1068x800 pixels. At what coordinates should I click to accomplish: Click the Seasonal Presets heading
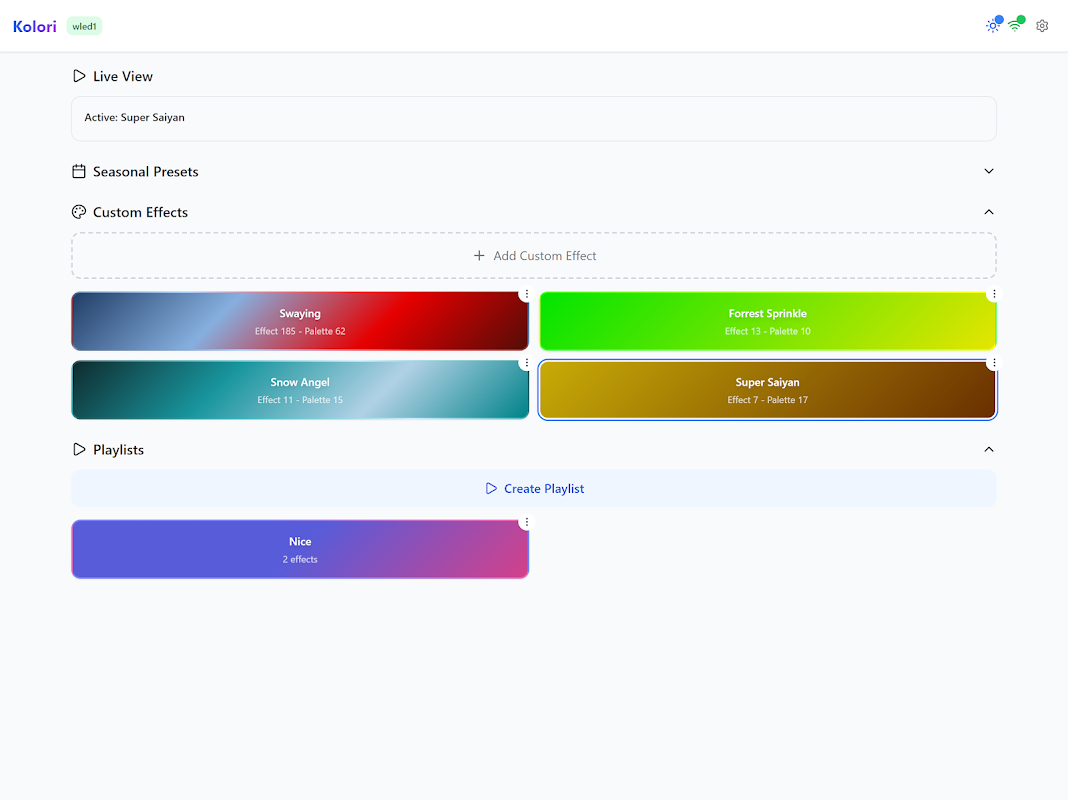click(146, 172)
